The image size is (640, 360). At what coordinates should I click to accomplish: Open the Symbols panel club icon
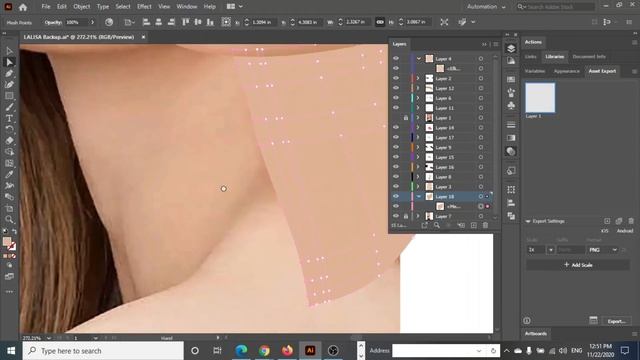[511, 105]
